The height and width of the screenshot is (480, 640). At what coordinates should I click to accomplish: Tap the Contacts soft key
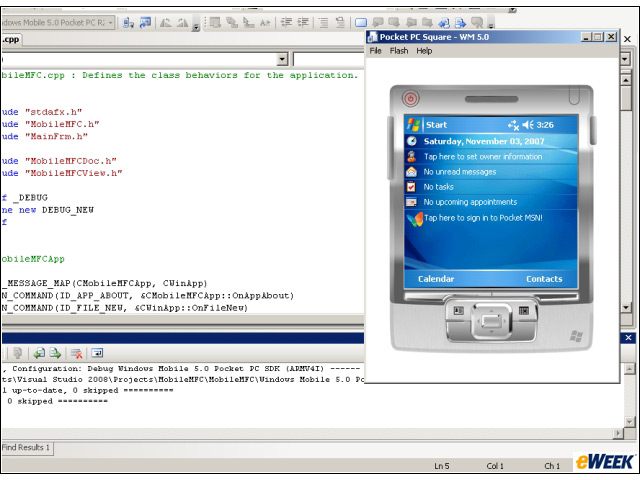pyautogui.click(x=544, y=279)
